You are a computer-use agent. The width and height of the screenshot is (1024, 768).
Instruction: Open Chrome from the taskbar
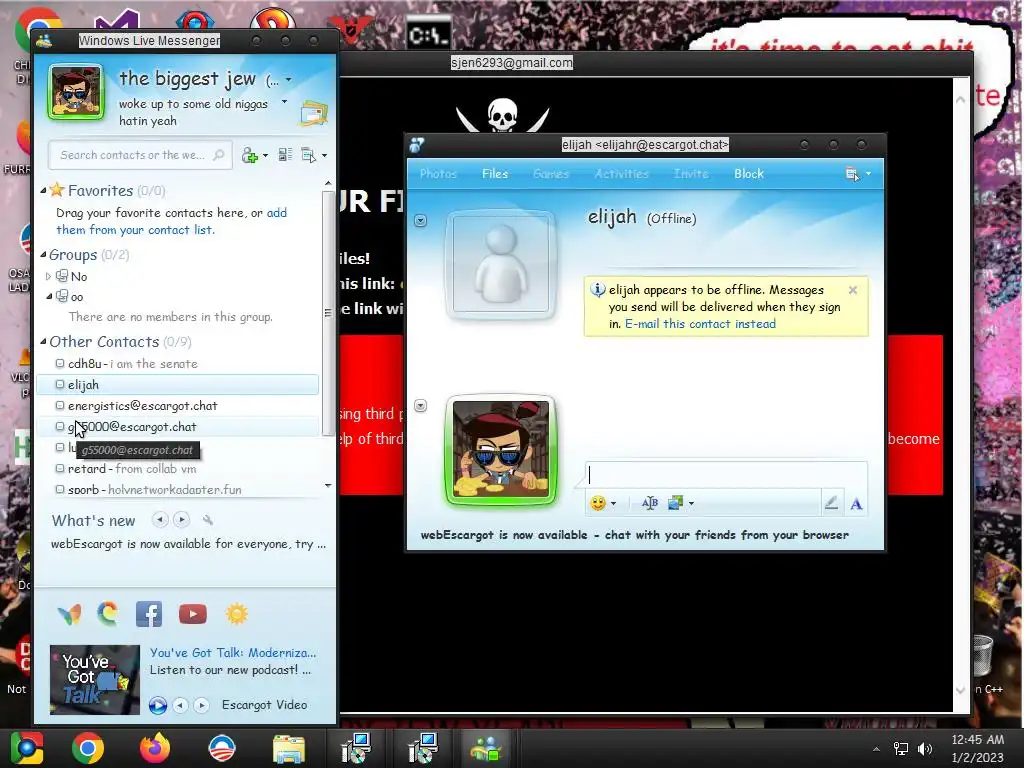click(x=88, y=748)
